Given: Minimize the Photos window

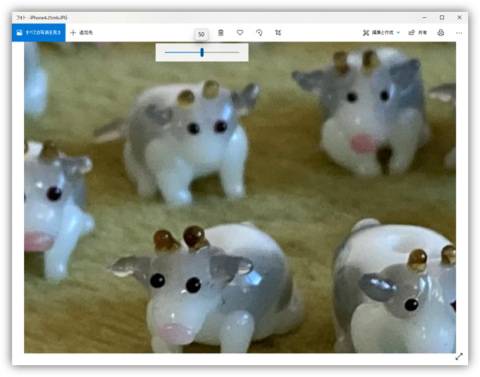Looking at the screenshot, I should 424,18.
